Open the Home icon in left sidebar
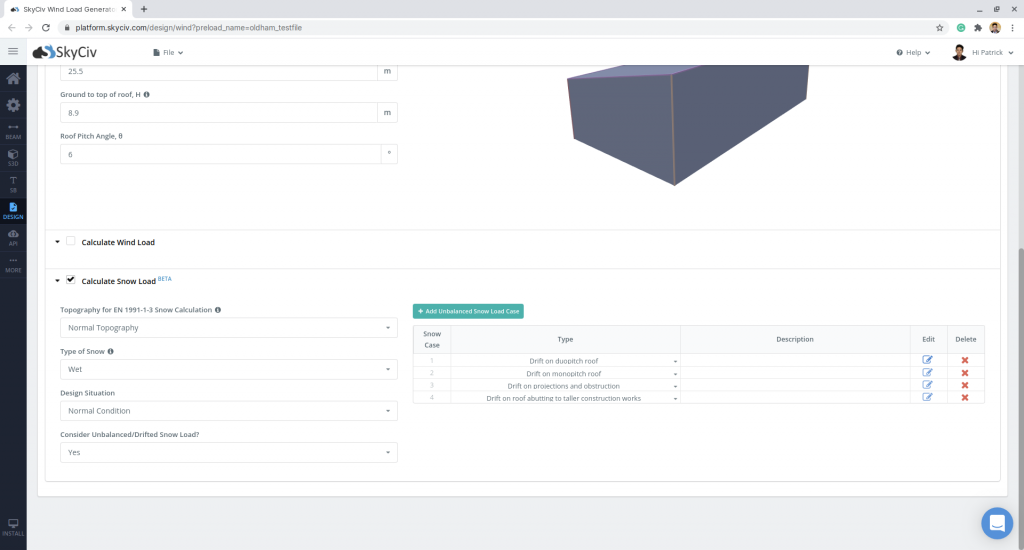Screen dimensions: 1024x550 click(x=13, y=79)
